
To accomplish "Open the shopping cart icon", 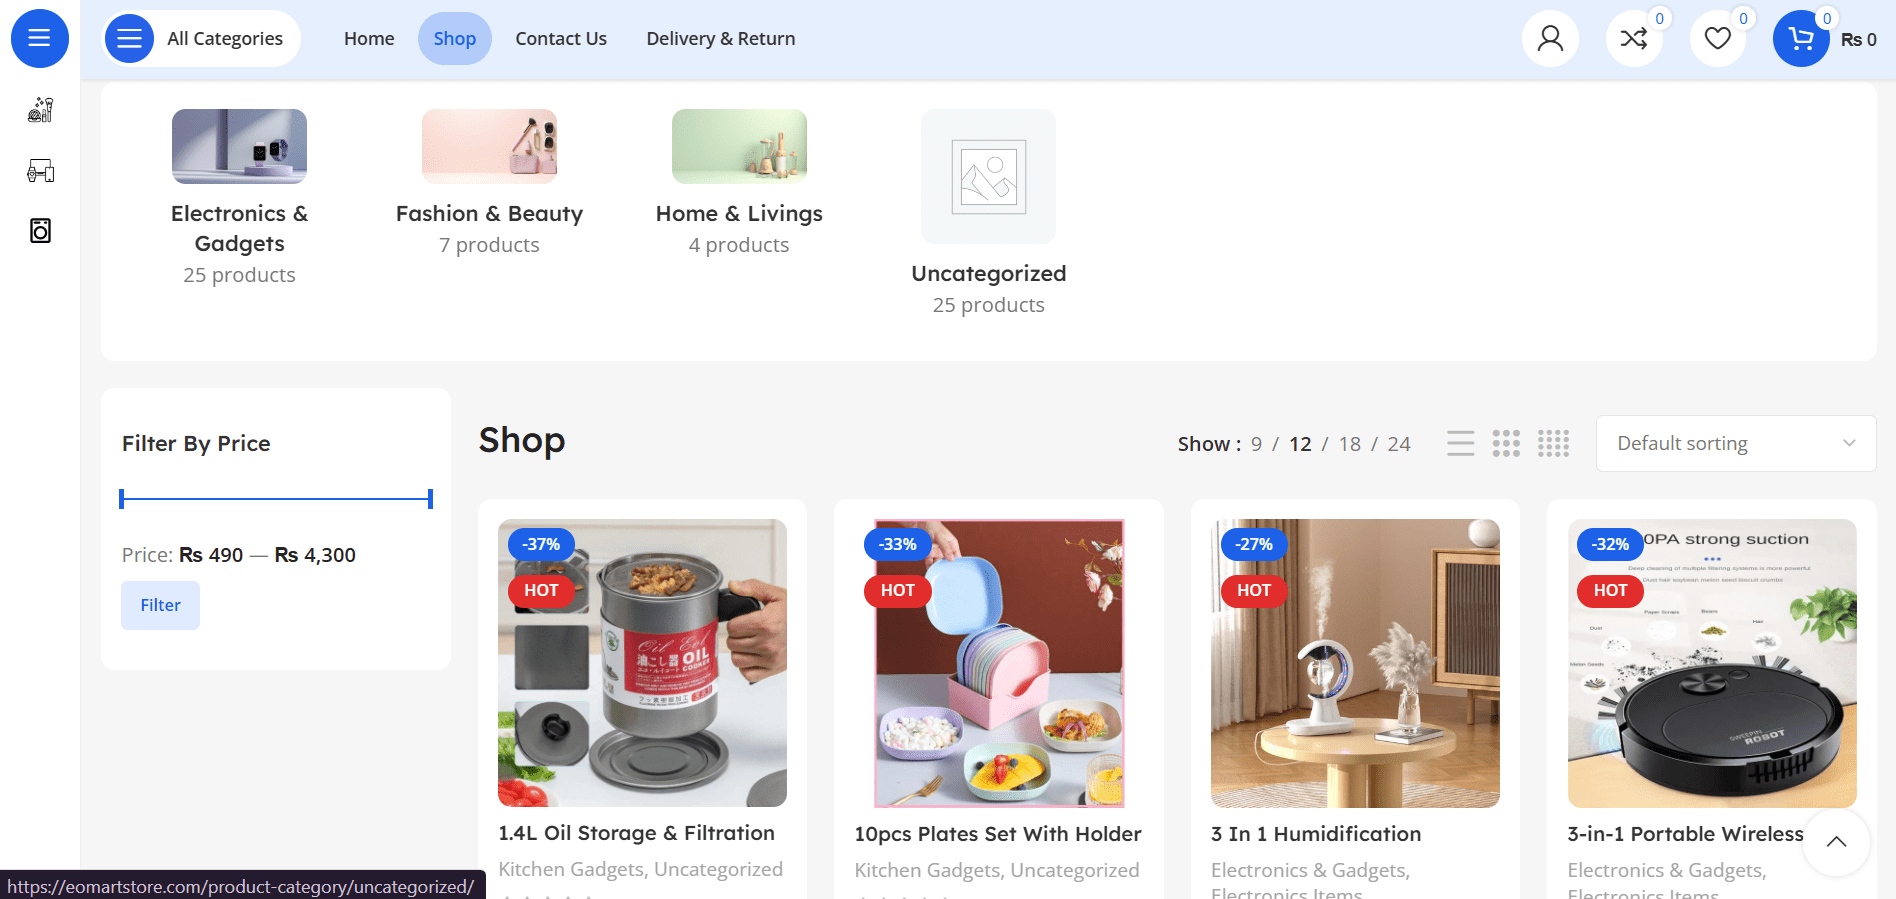I will (x=1801, y=39).
